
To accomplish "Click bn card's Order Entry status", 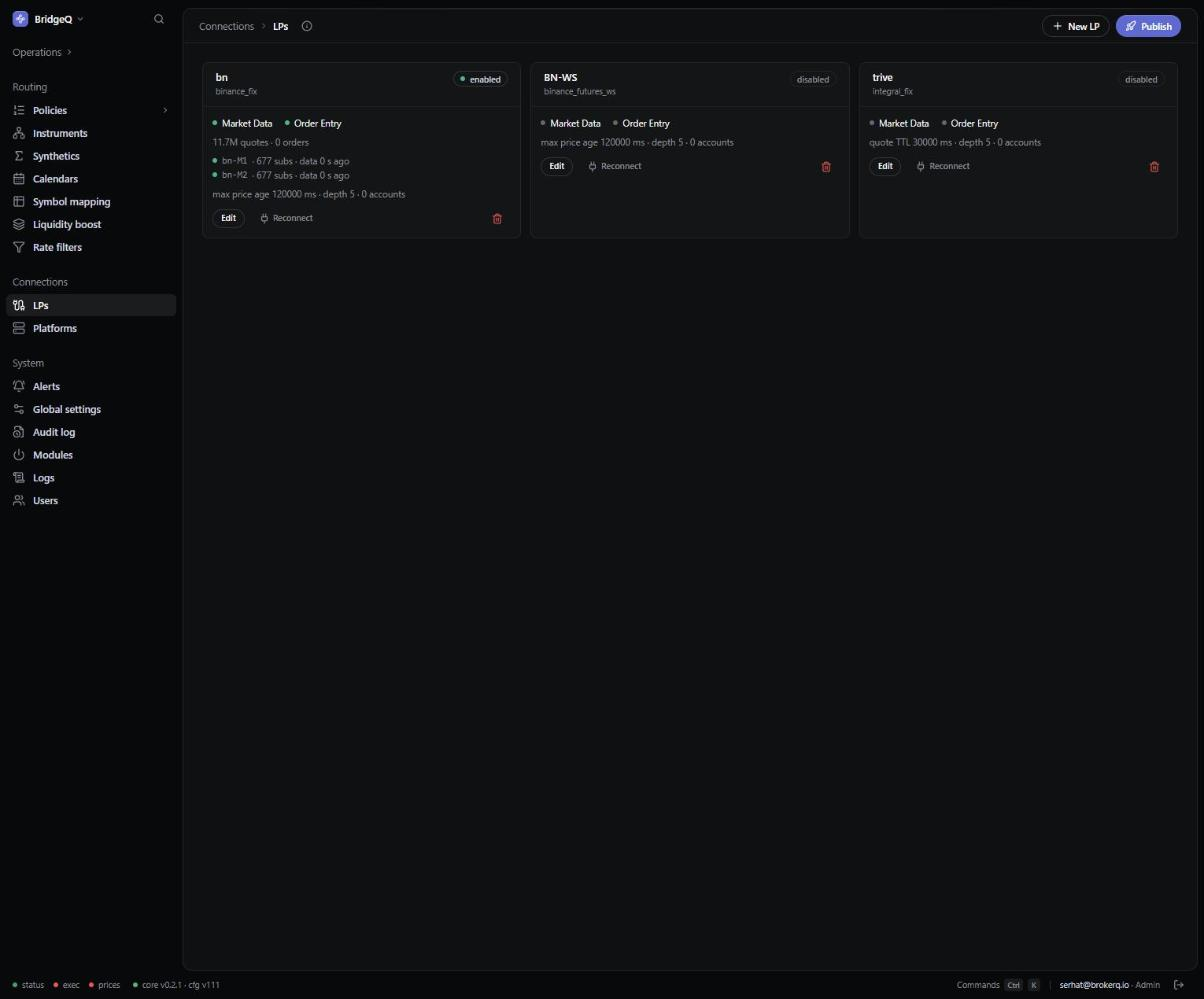I will click(x=313, y=123).
